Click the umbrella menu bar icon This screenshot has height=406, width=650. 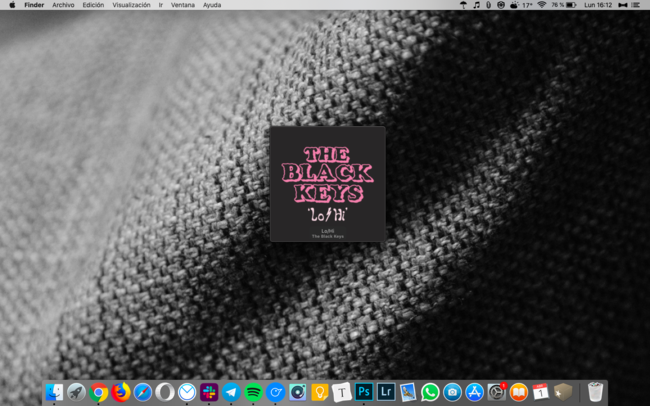[463, 5]
